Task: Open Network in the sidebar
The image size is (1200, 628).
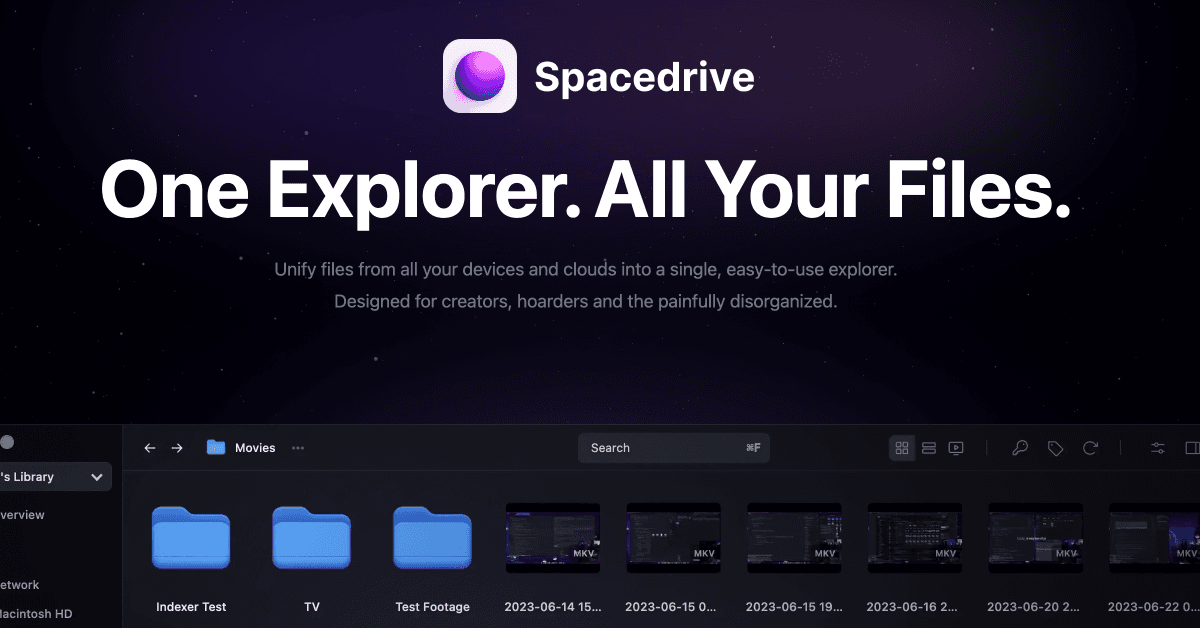Action: click(20, 585)
